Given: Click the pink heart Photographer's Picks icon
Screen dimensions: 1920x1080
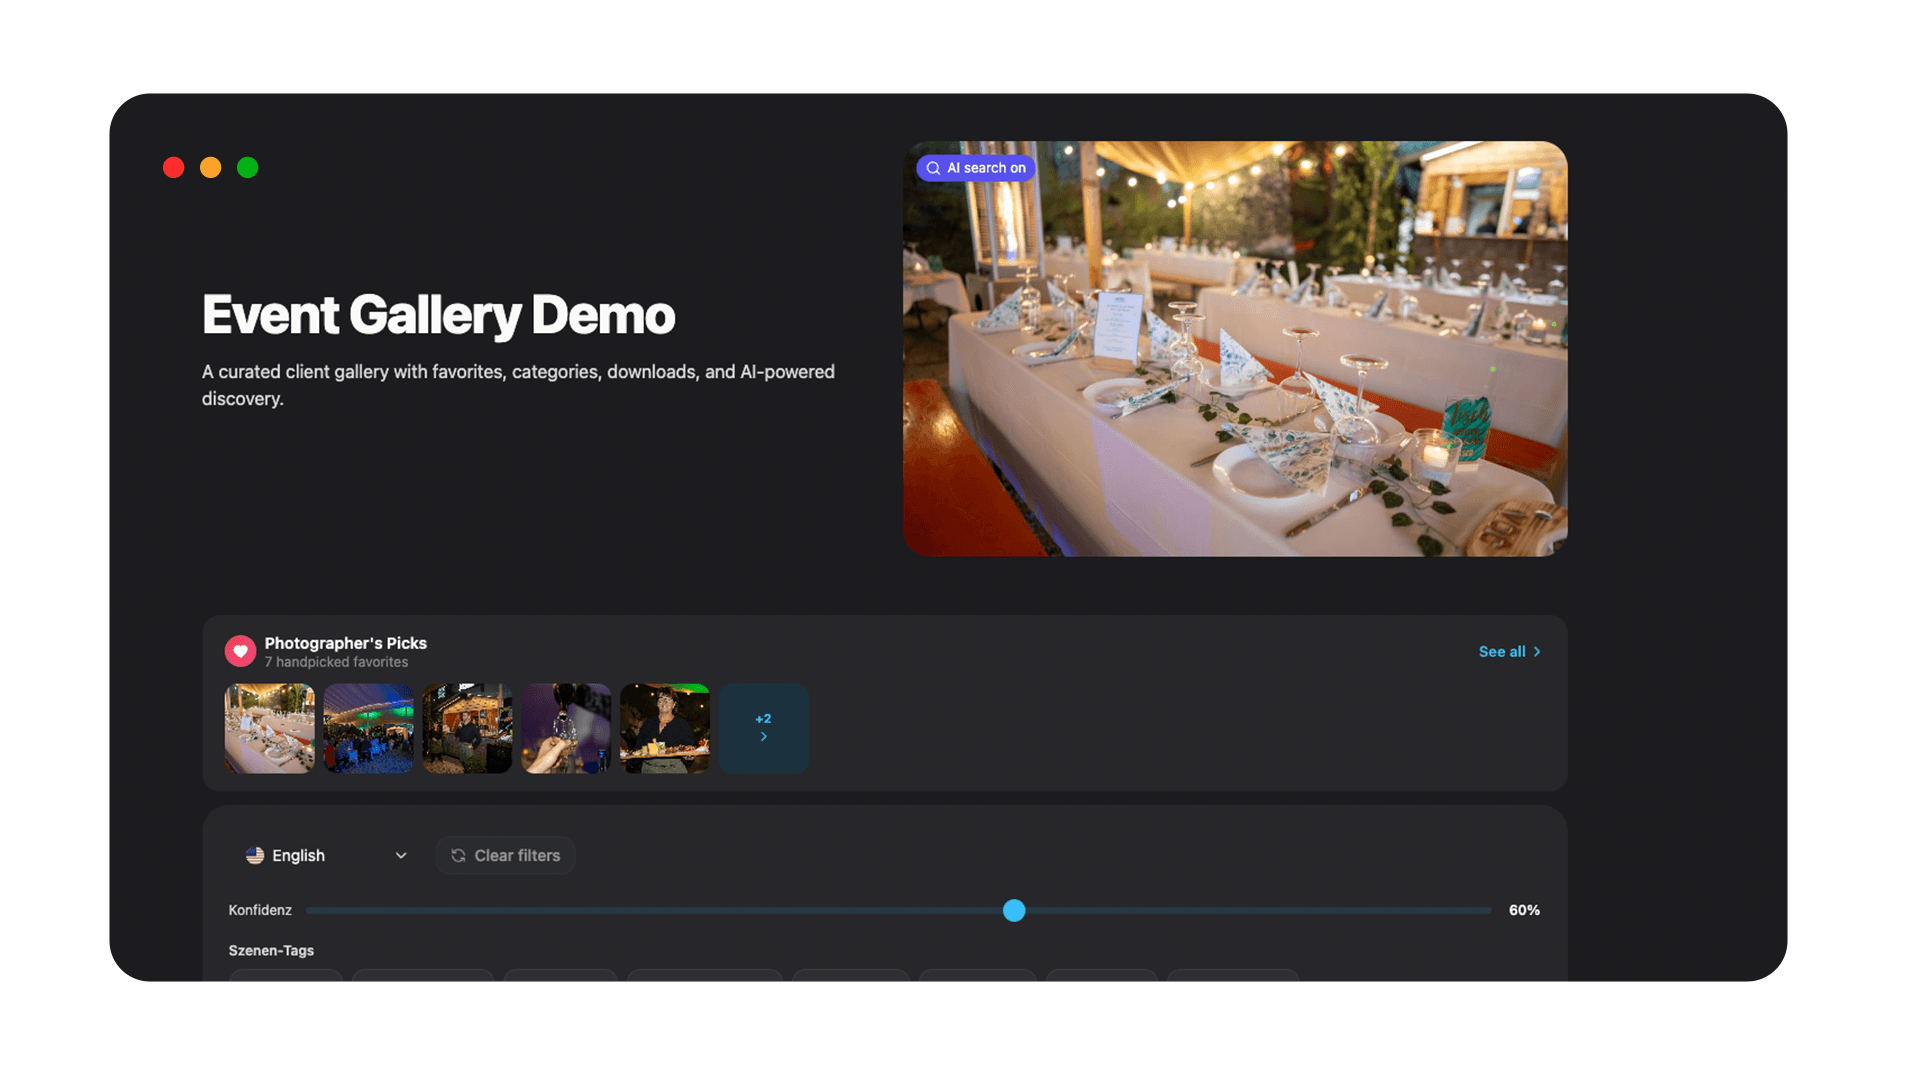Looking at the screenshot, I should [240, 652].
